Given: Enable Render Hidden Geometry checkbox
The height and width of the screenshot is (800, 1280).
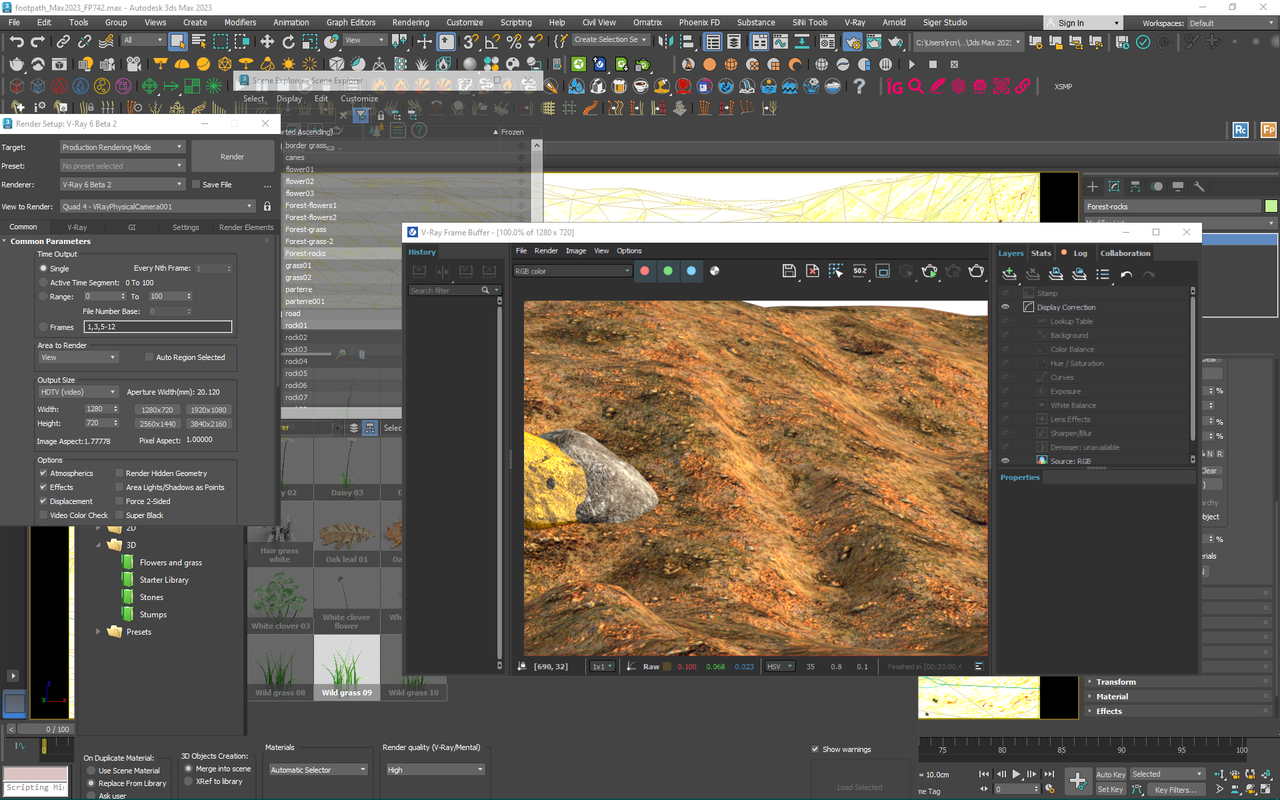Looking at the screenshot, I should [119, 473].
